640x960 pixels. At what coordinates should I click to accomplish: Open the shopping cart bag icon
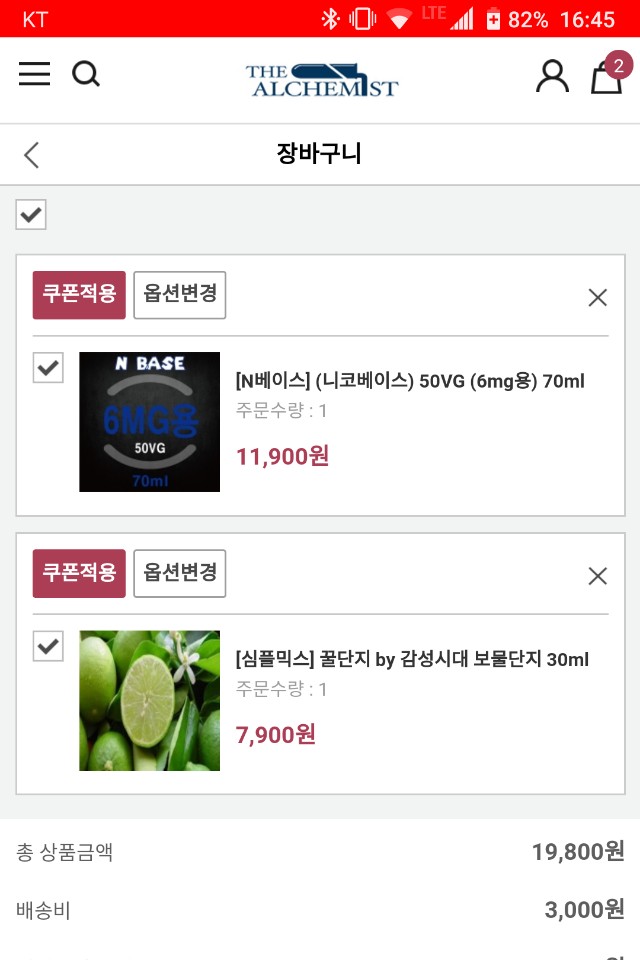point(606,76)
